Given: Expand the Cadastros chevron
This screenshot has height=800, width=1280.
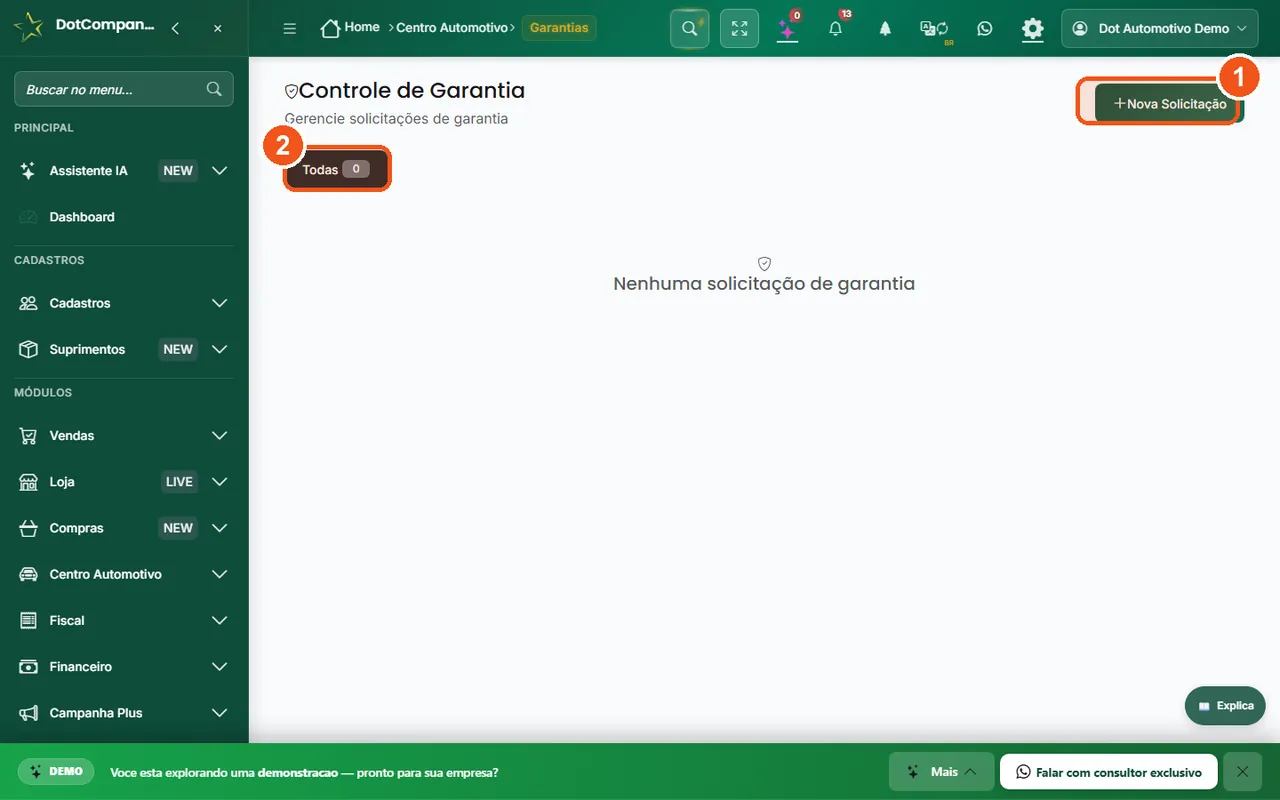Looking at the screenshot, I should click(220, 303).
